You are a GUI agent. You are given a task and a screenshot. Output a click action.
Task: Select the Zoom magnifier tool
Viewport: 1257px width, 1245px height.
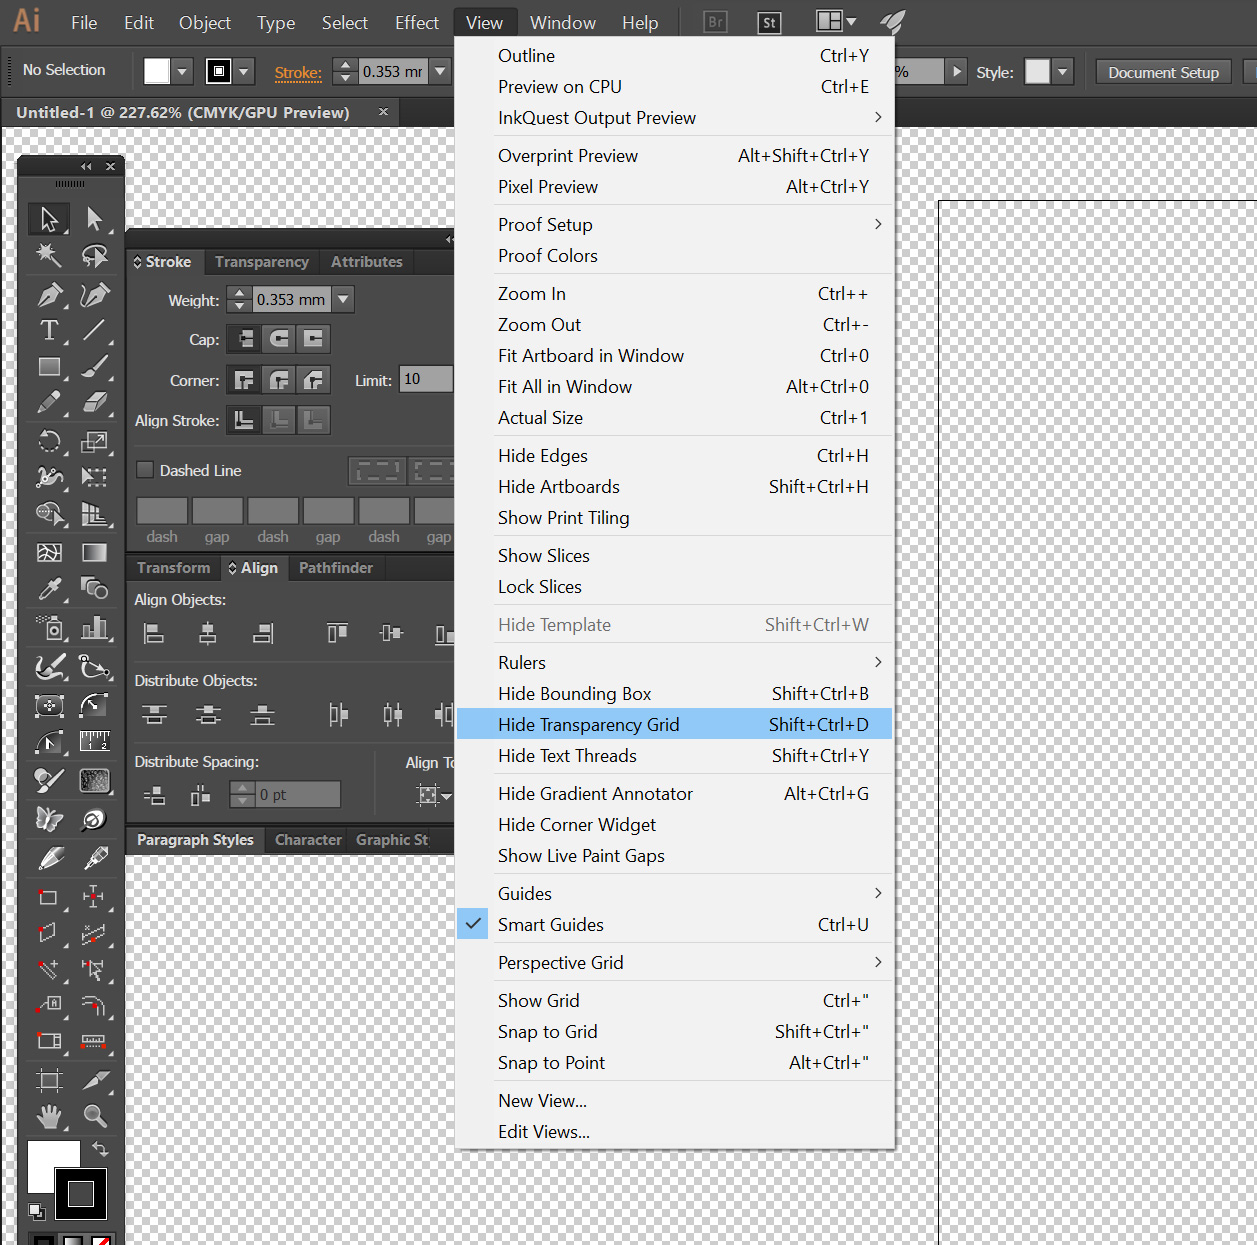(x=94, y=1116)
